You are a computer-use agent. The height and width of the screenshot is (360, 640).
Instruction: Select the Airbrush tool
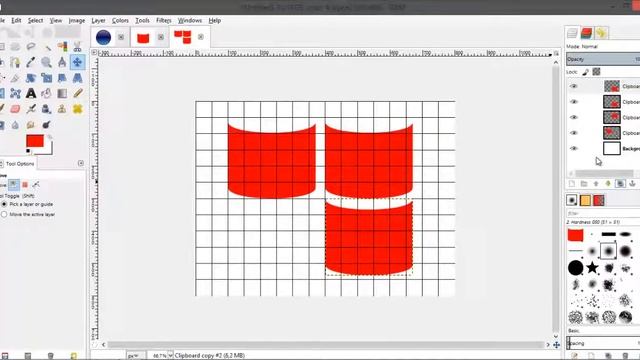click(31, 109)
